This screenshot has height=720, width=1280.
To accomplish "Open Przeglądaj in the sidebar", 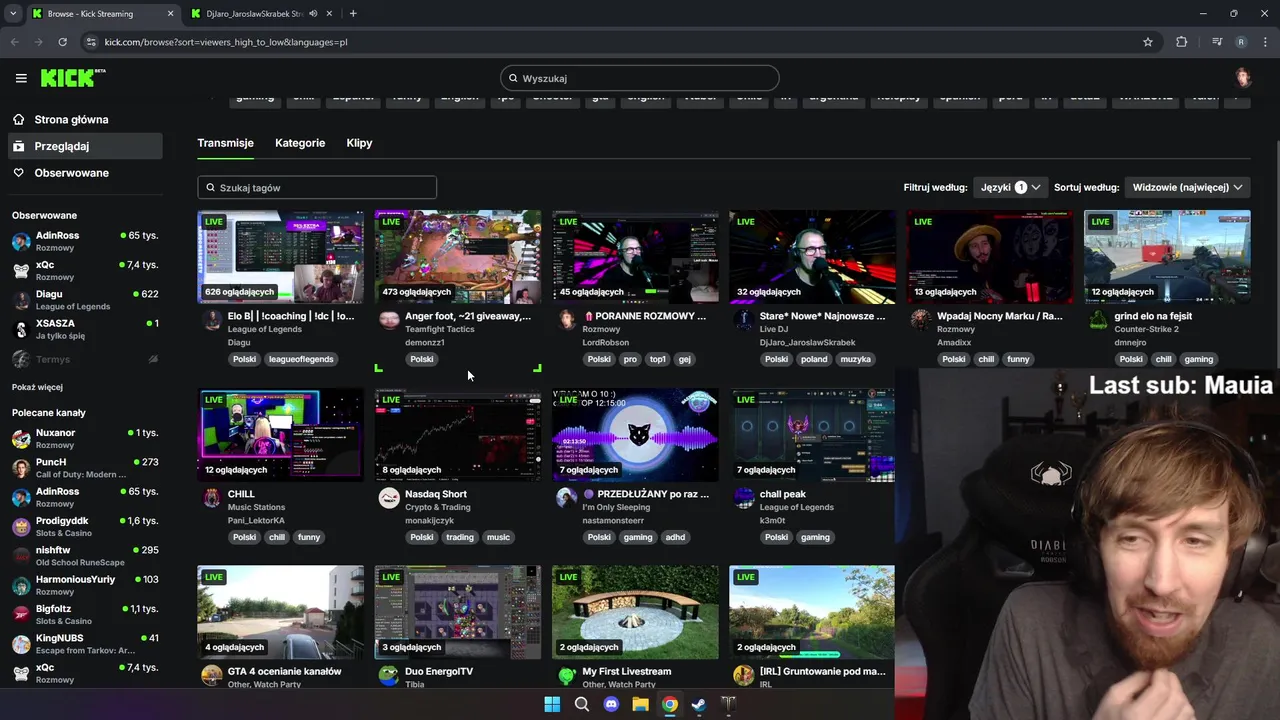I will (x=84, y=146).
